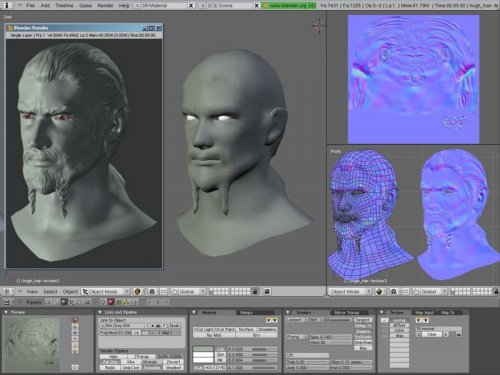Toggle the left viewport layer lock icon

(x=255, y=292)
